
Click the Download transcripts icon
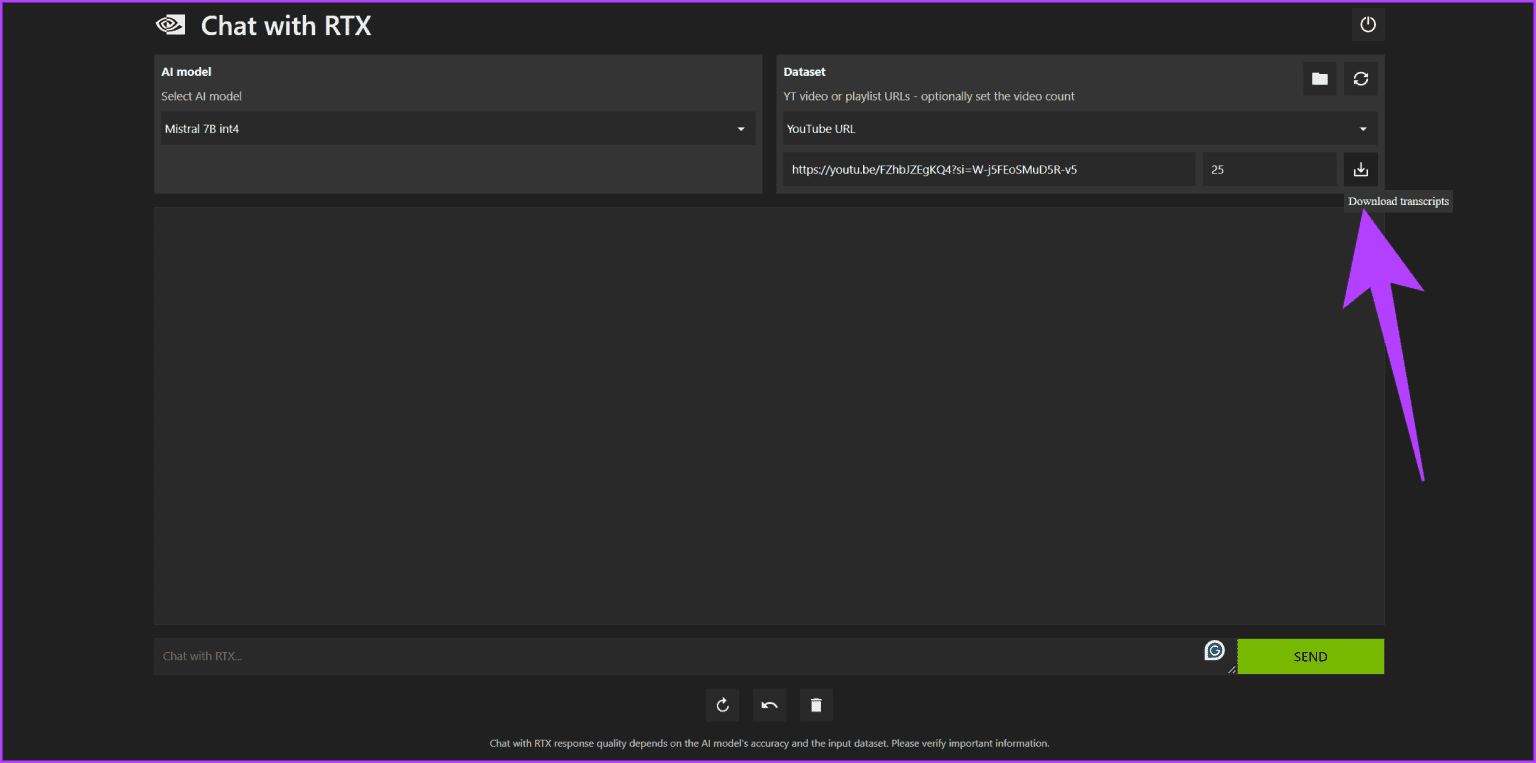[x=1361, y=170]
